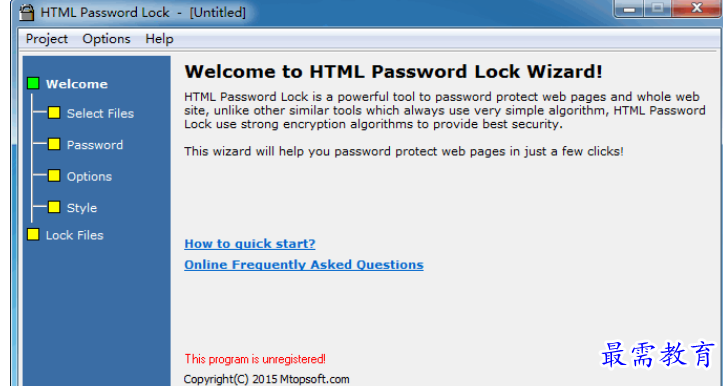Click the unregistered program notice
Viewport: 723px width, 386px height.
point(255,359)
